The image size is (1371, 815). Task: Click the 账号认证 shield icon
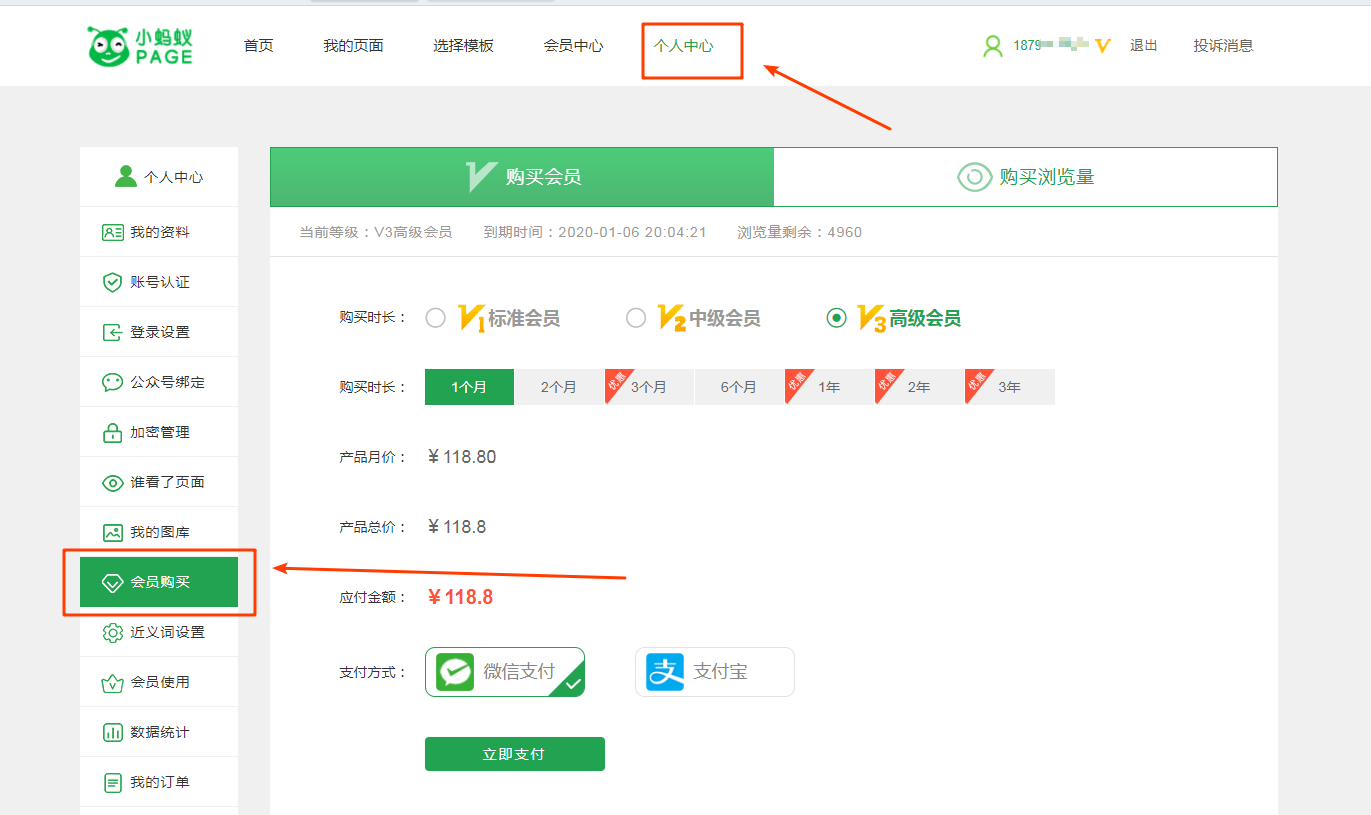tap(113, 282)
